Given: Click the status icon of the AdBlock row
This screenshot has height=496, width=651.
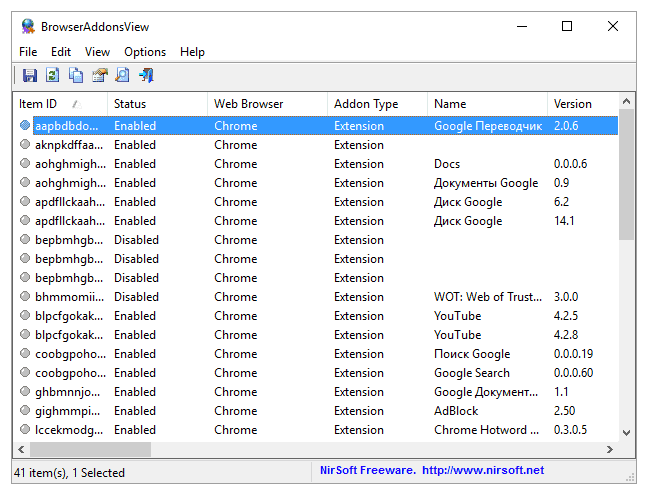Looking at the screenshot, I should coord(25,411).
